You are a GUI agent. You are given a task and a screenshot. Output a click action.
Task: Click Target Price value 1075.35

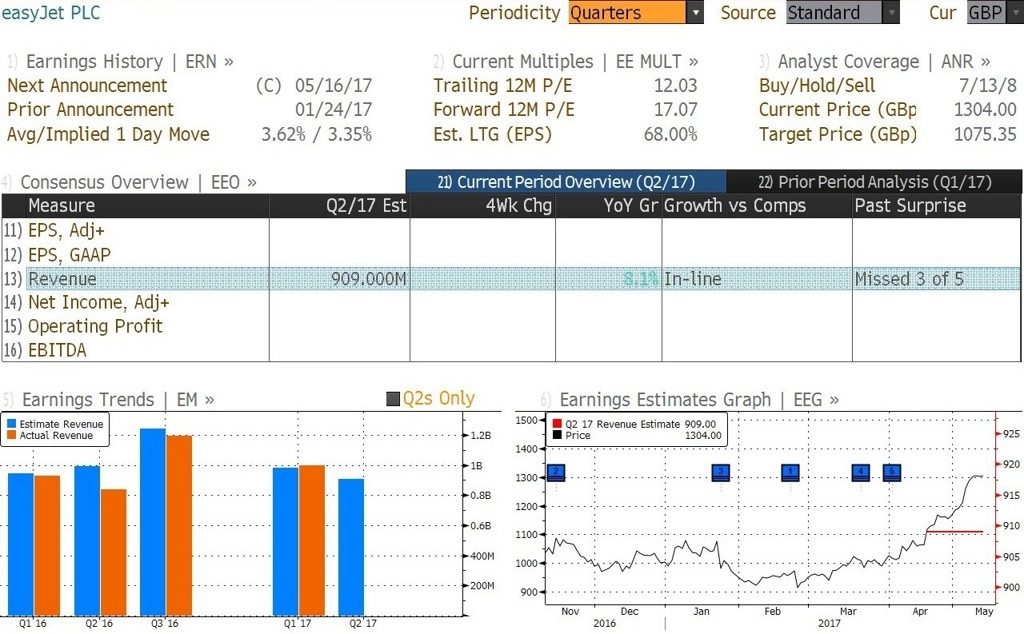[985, 135]
